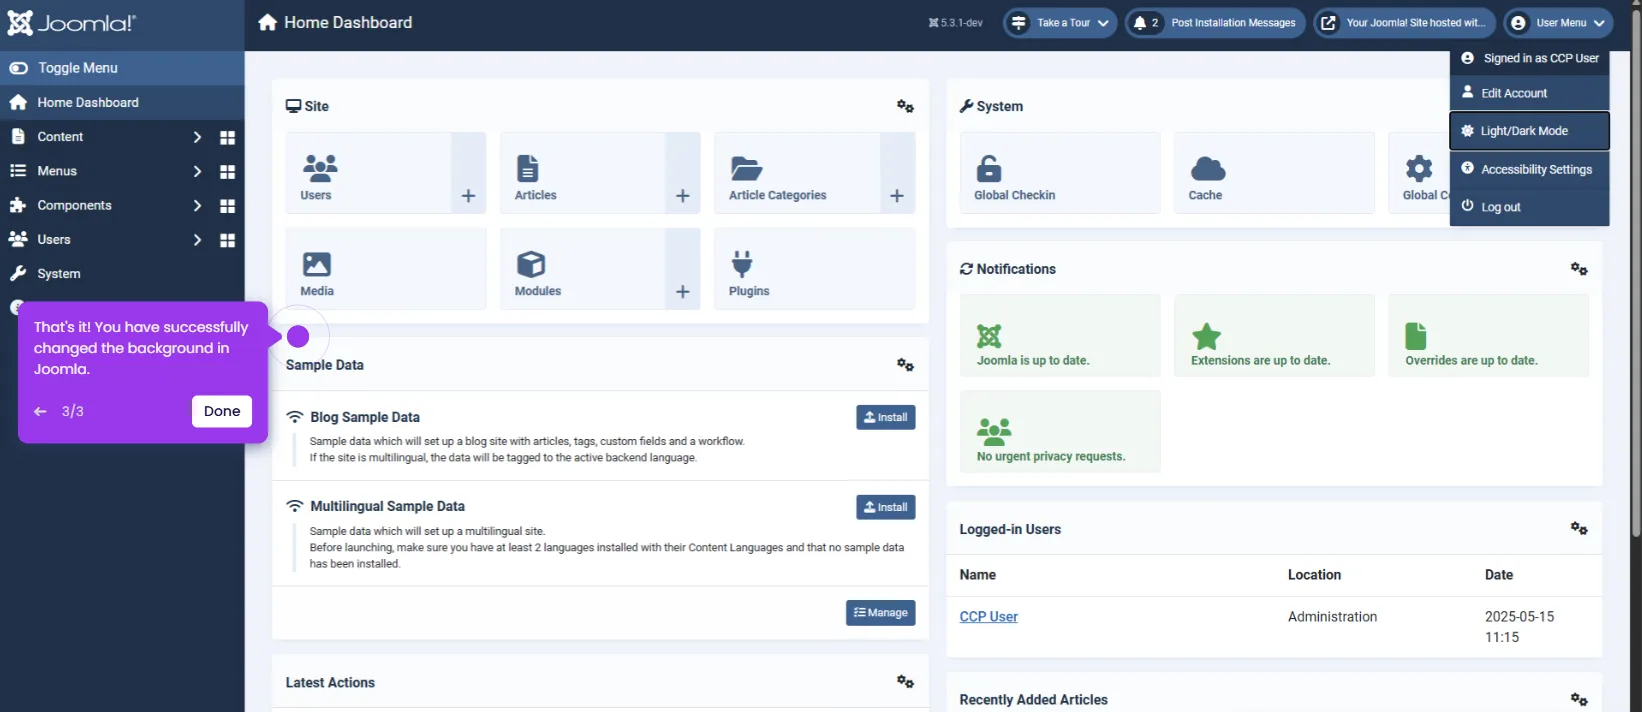Visit Your Joomla Site hosted link
Screen dimensions: 1642x712
click(x=1403, y=22)
